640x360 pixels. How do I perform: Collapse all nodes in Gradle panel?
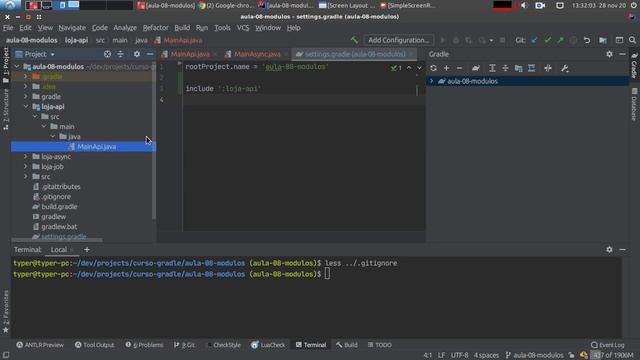coord(505,68)
